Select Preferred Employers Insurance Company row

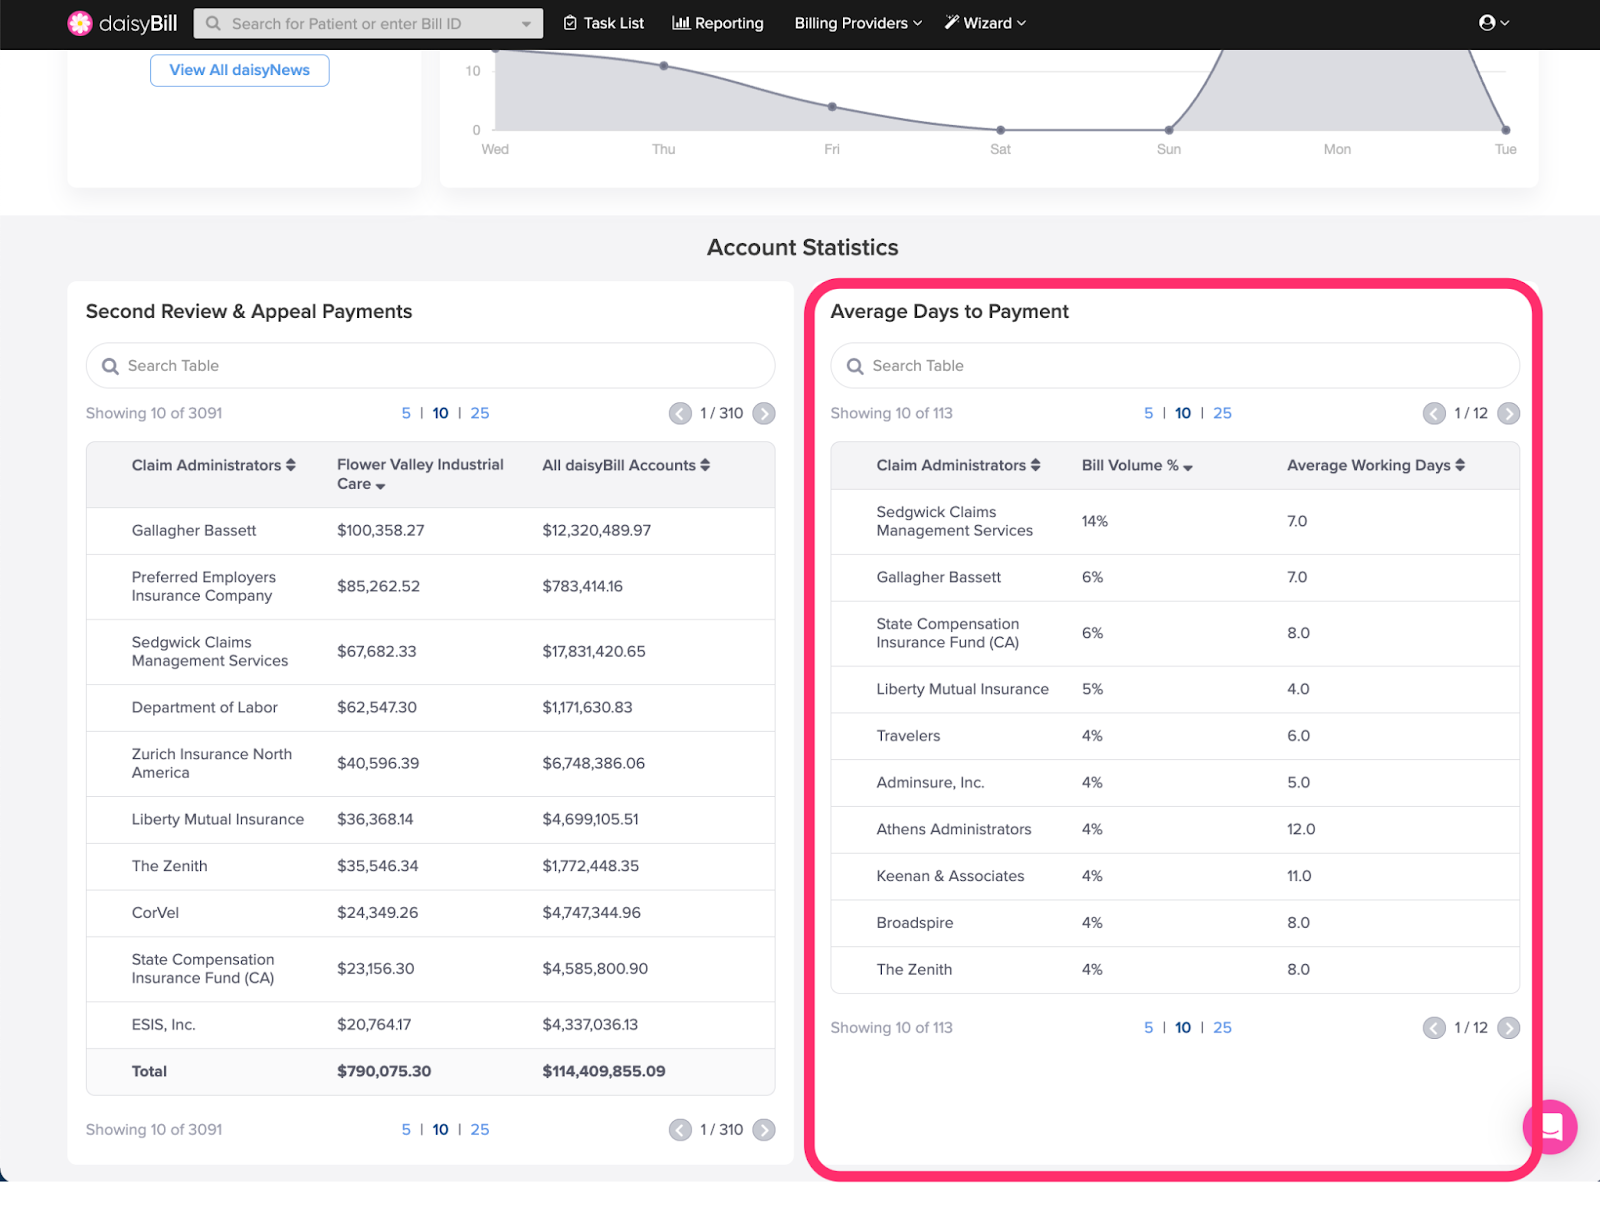click(x=430, y=587)
